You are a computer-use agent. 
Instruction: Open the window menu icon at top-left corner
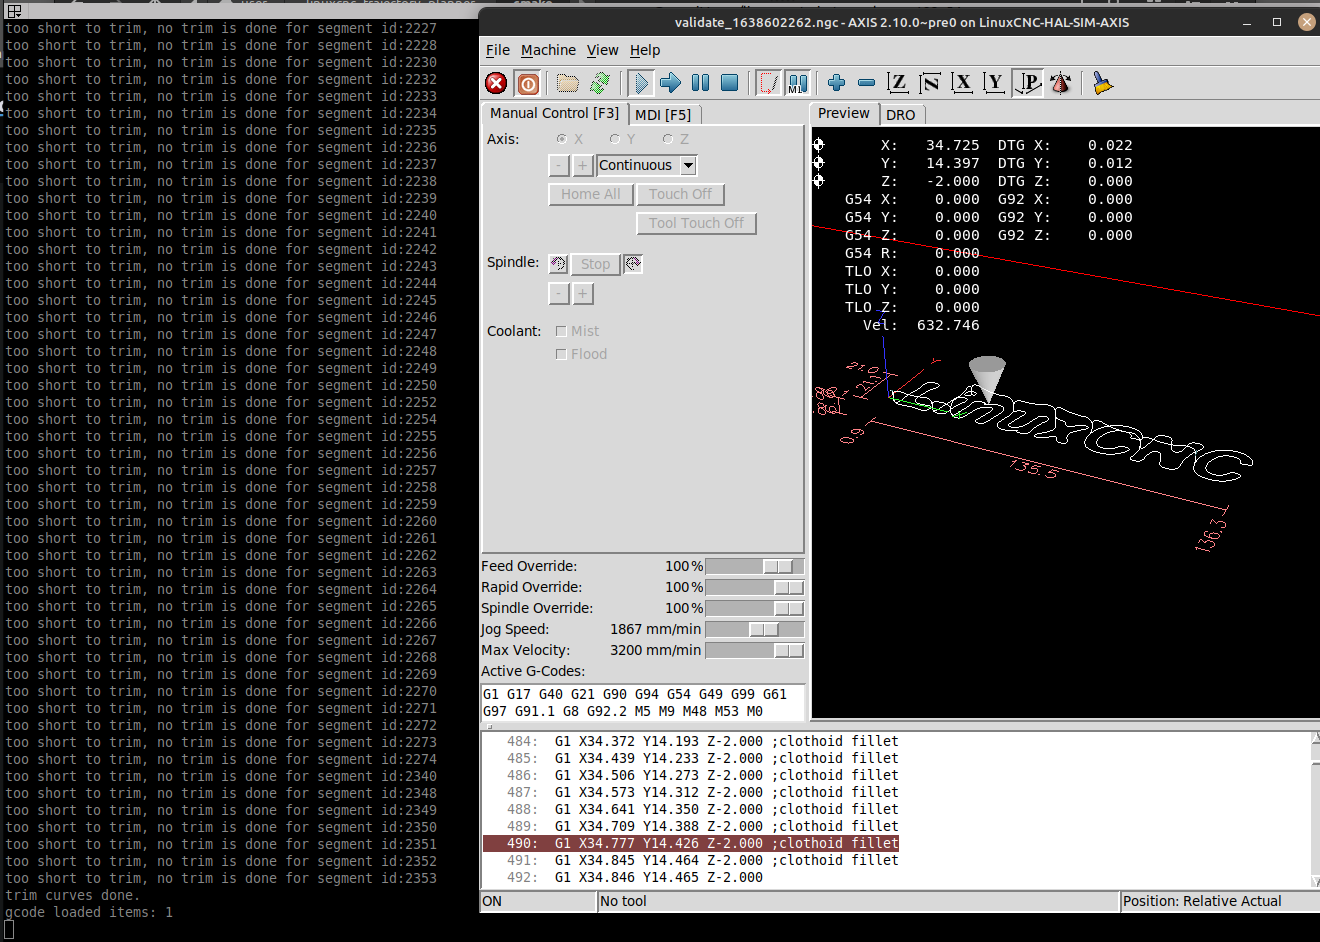pyautogui.click(x=14, y=11)
